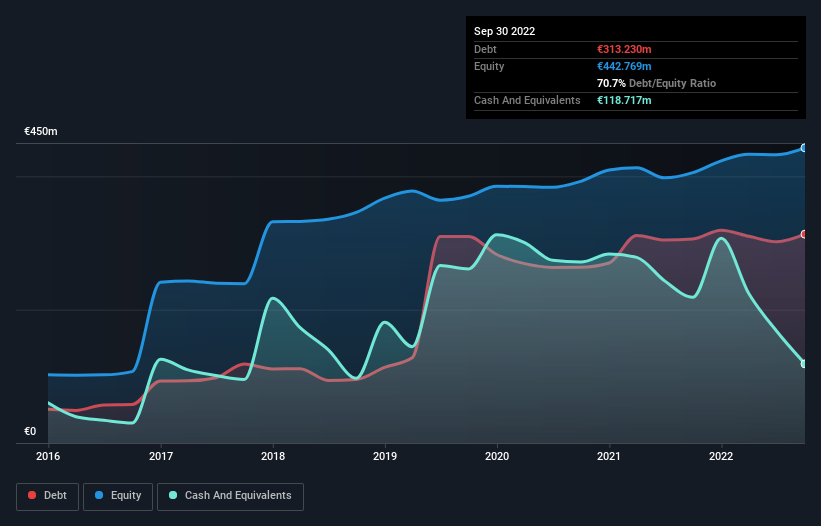Select the 2017 axis label

[161, 456]
